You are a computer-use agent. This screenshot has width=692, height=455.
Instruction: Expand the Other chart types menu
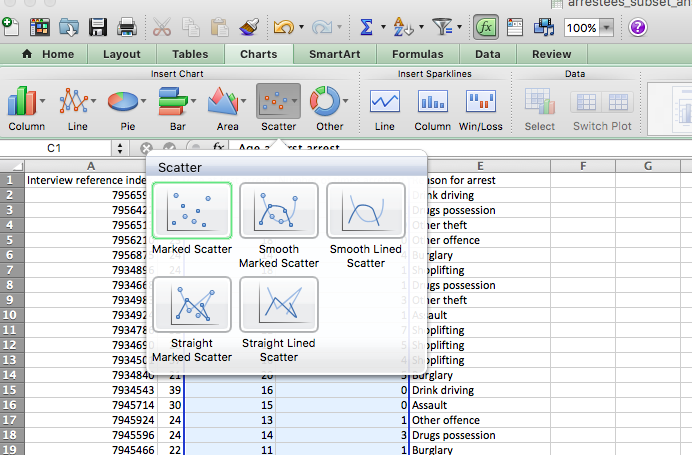click(x=329, y=106)
